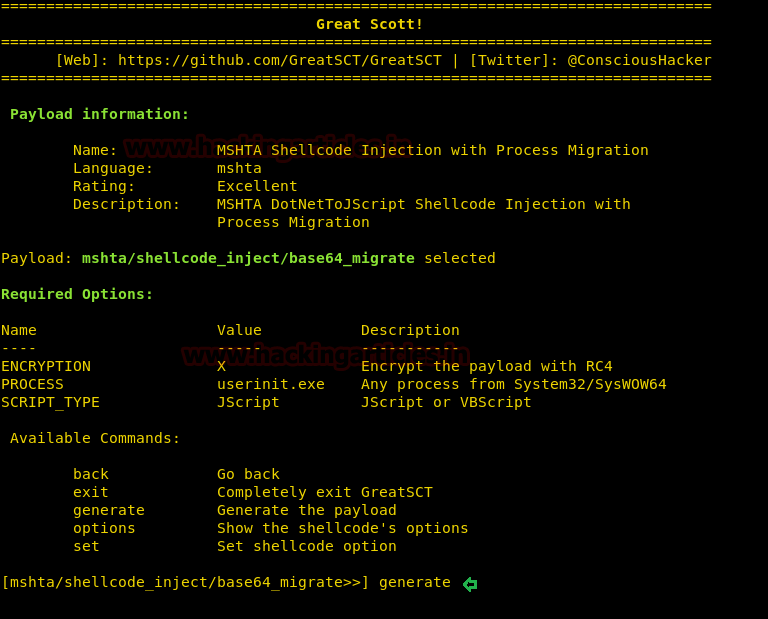Click the mshta/shellcode_inject/base64_migrate prompt
The image size is (768, 619).
coord(185,583)
